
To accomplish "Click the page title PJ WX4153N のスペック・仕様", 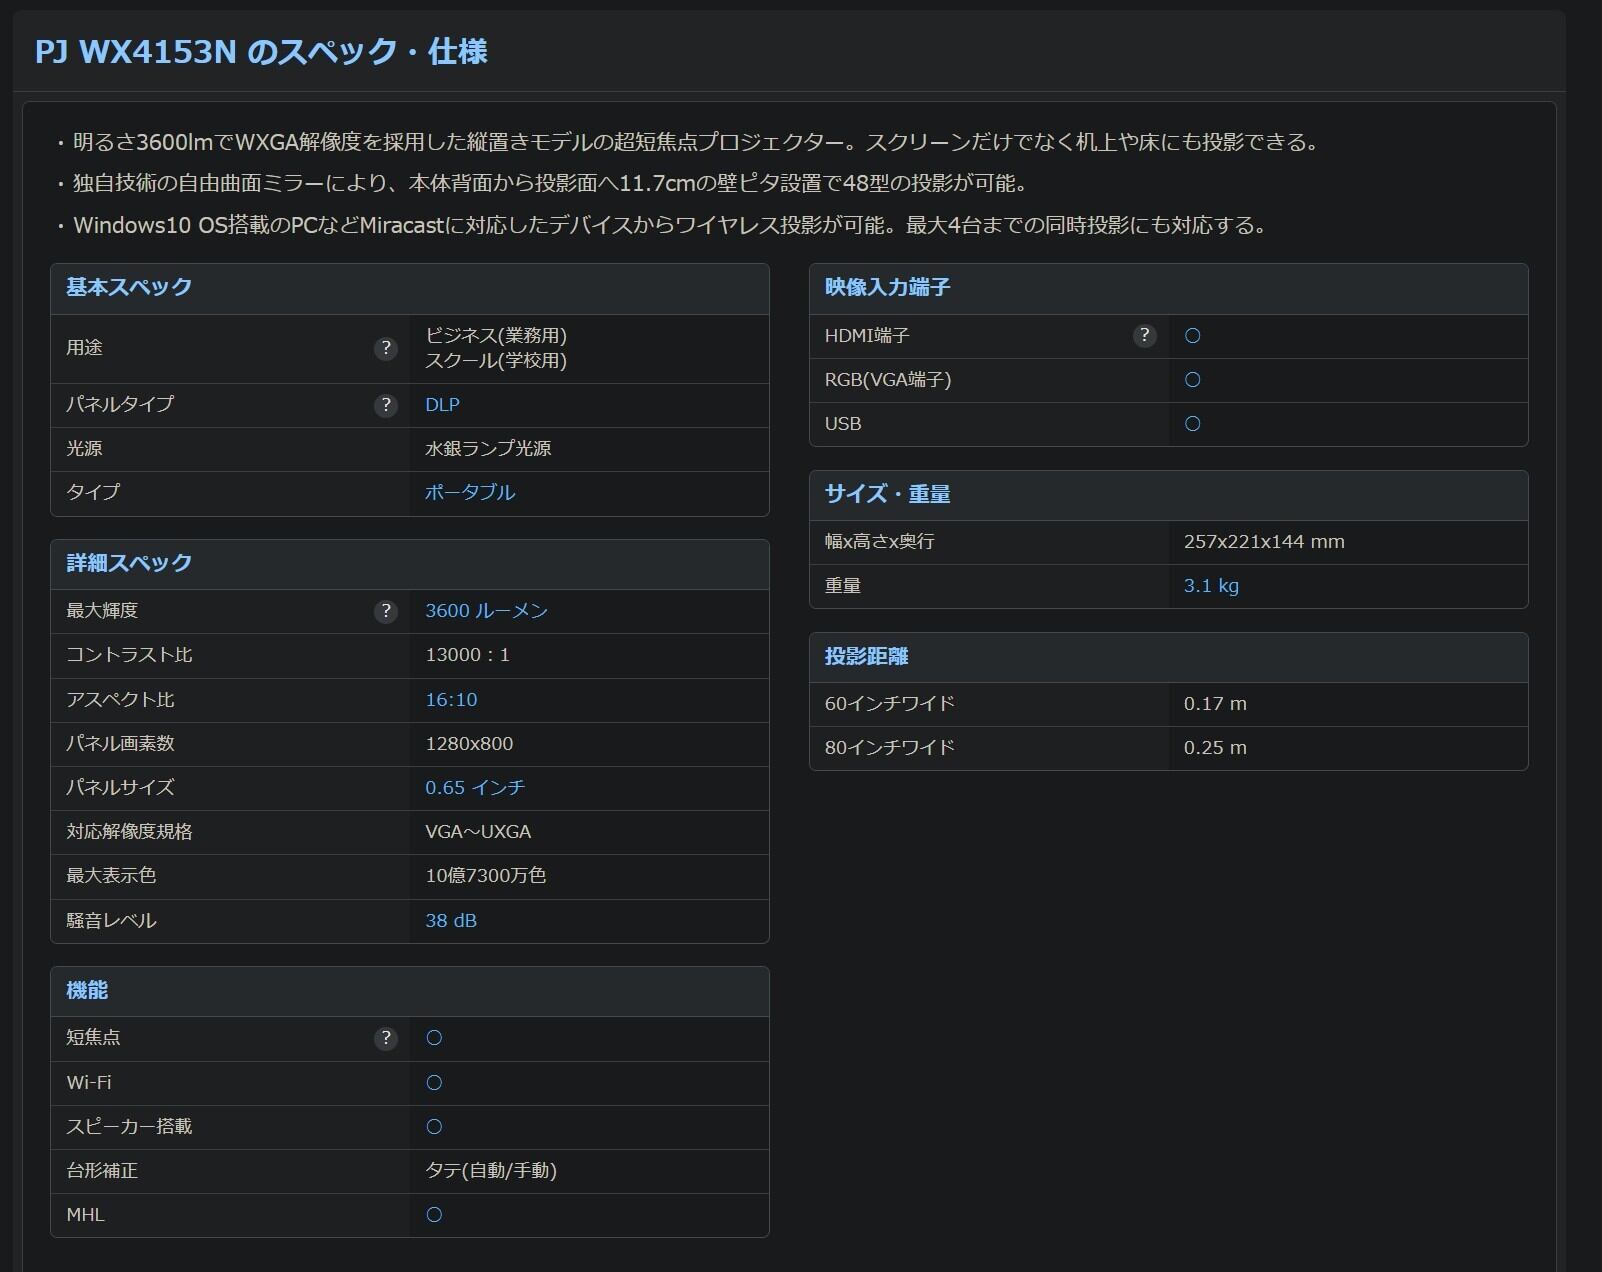I will point(261,52).
